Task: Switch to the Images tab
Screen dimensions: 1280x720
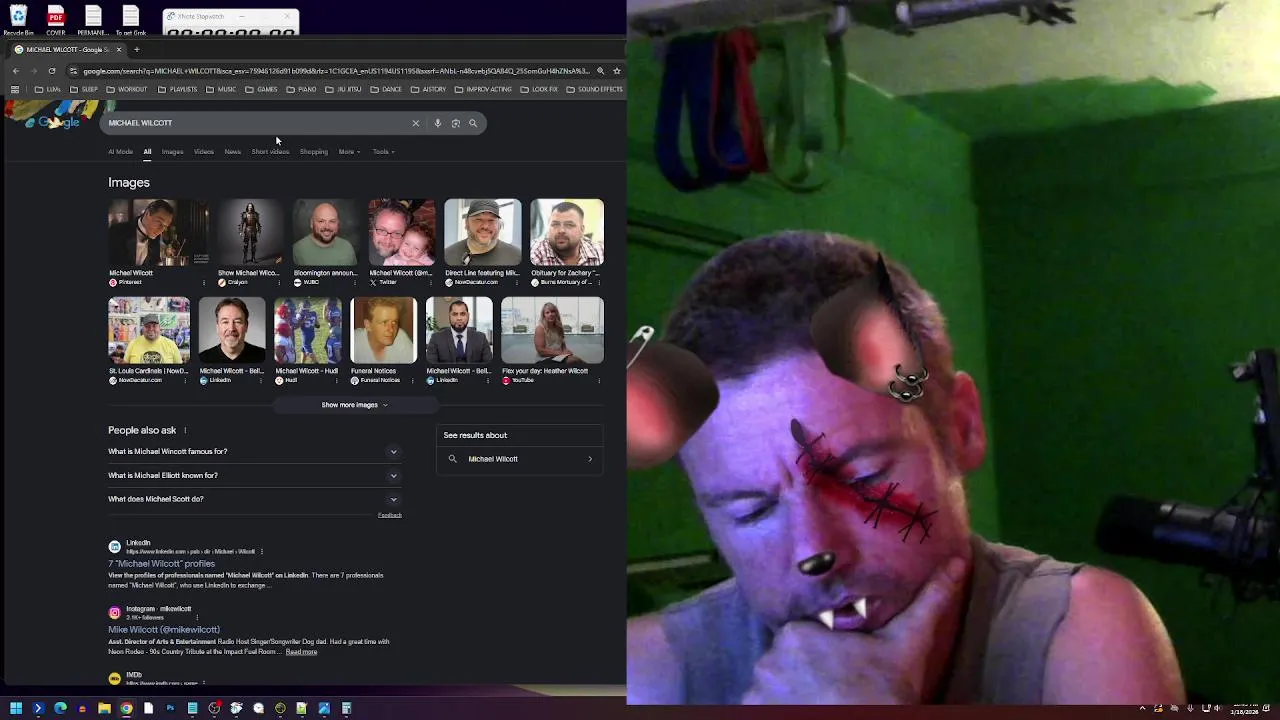Action: pos(172,152)
